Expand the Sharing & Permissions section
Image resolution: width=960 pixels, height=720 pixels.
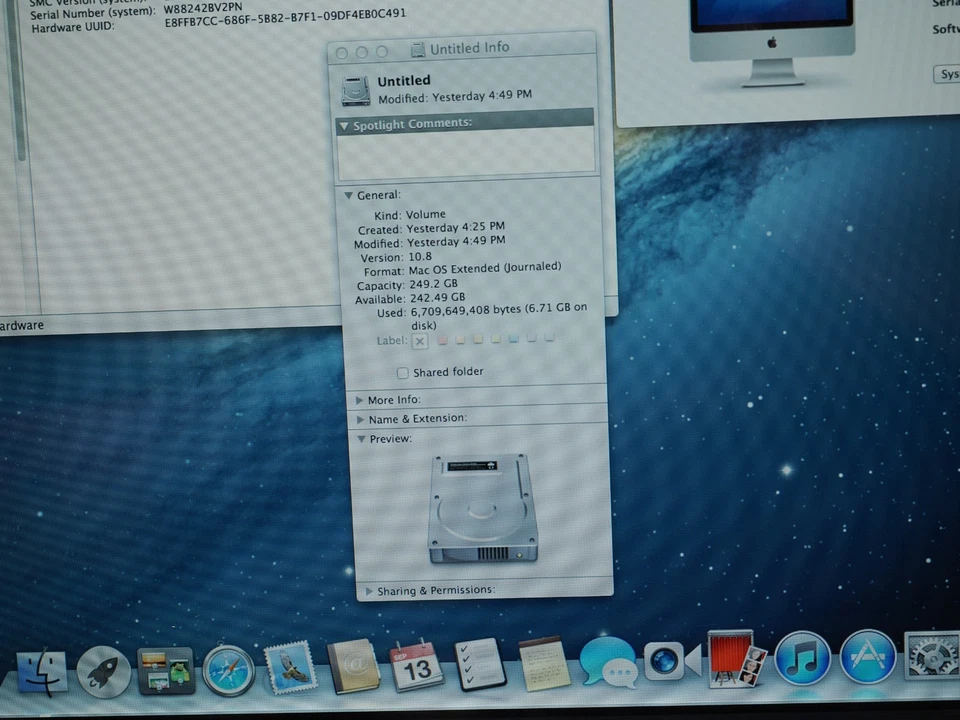click(369, 590)
